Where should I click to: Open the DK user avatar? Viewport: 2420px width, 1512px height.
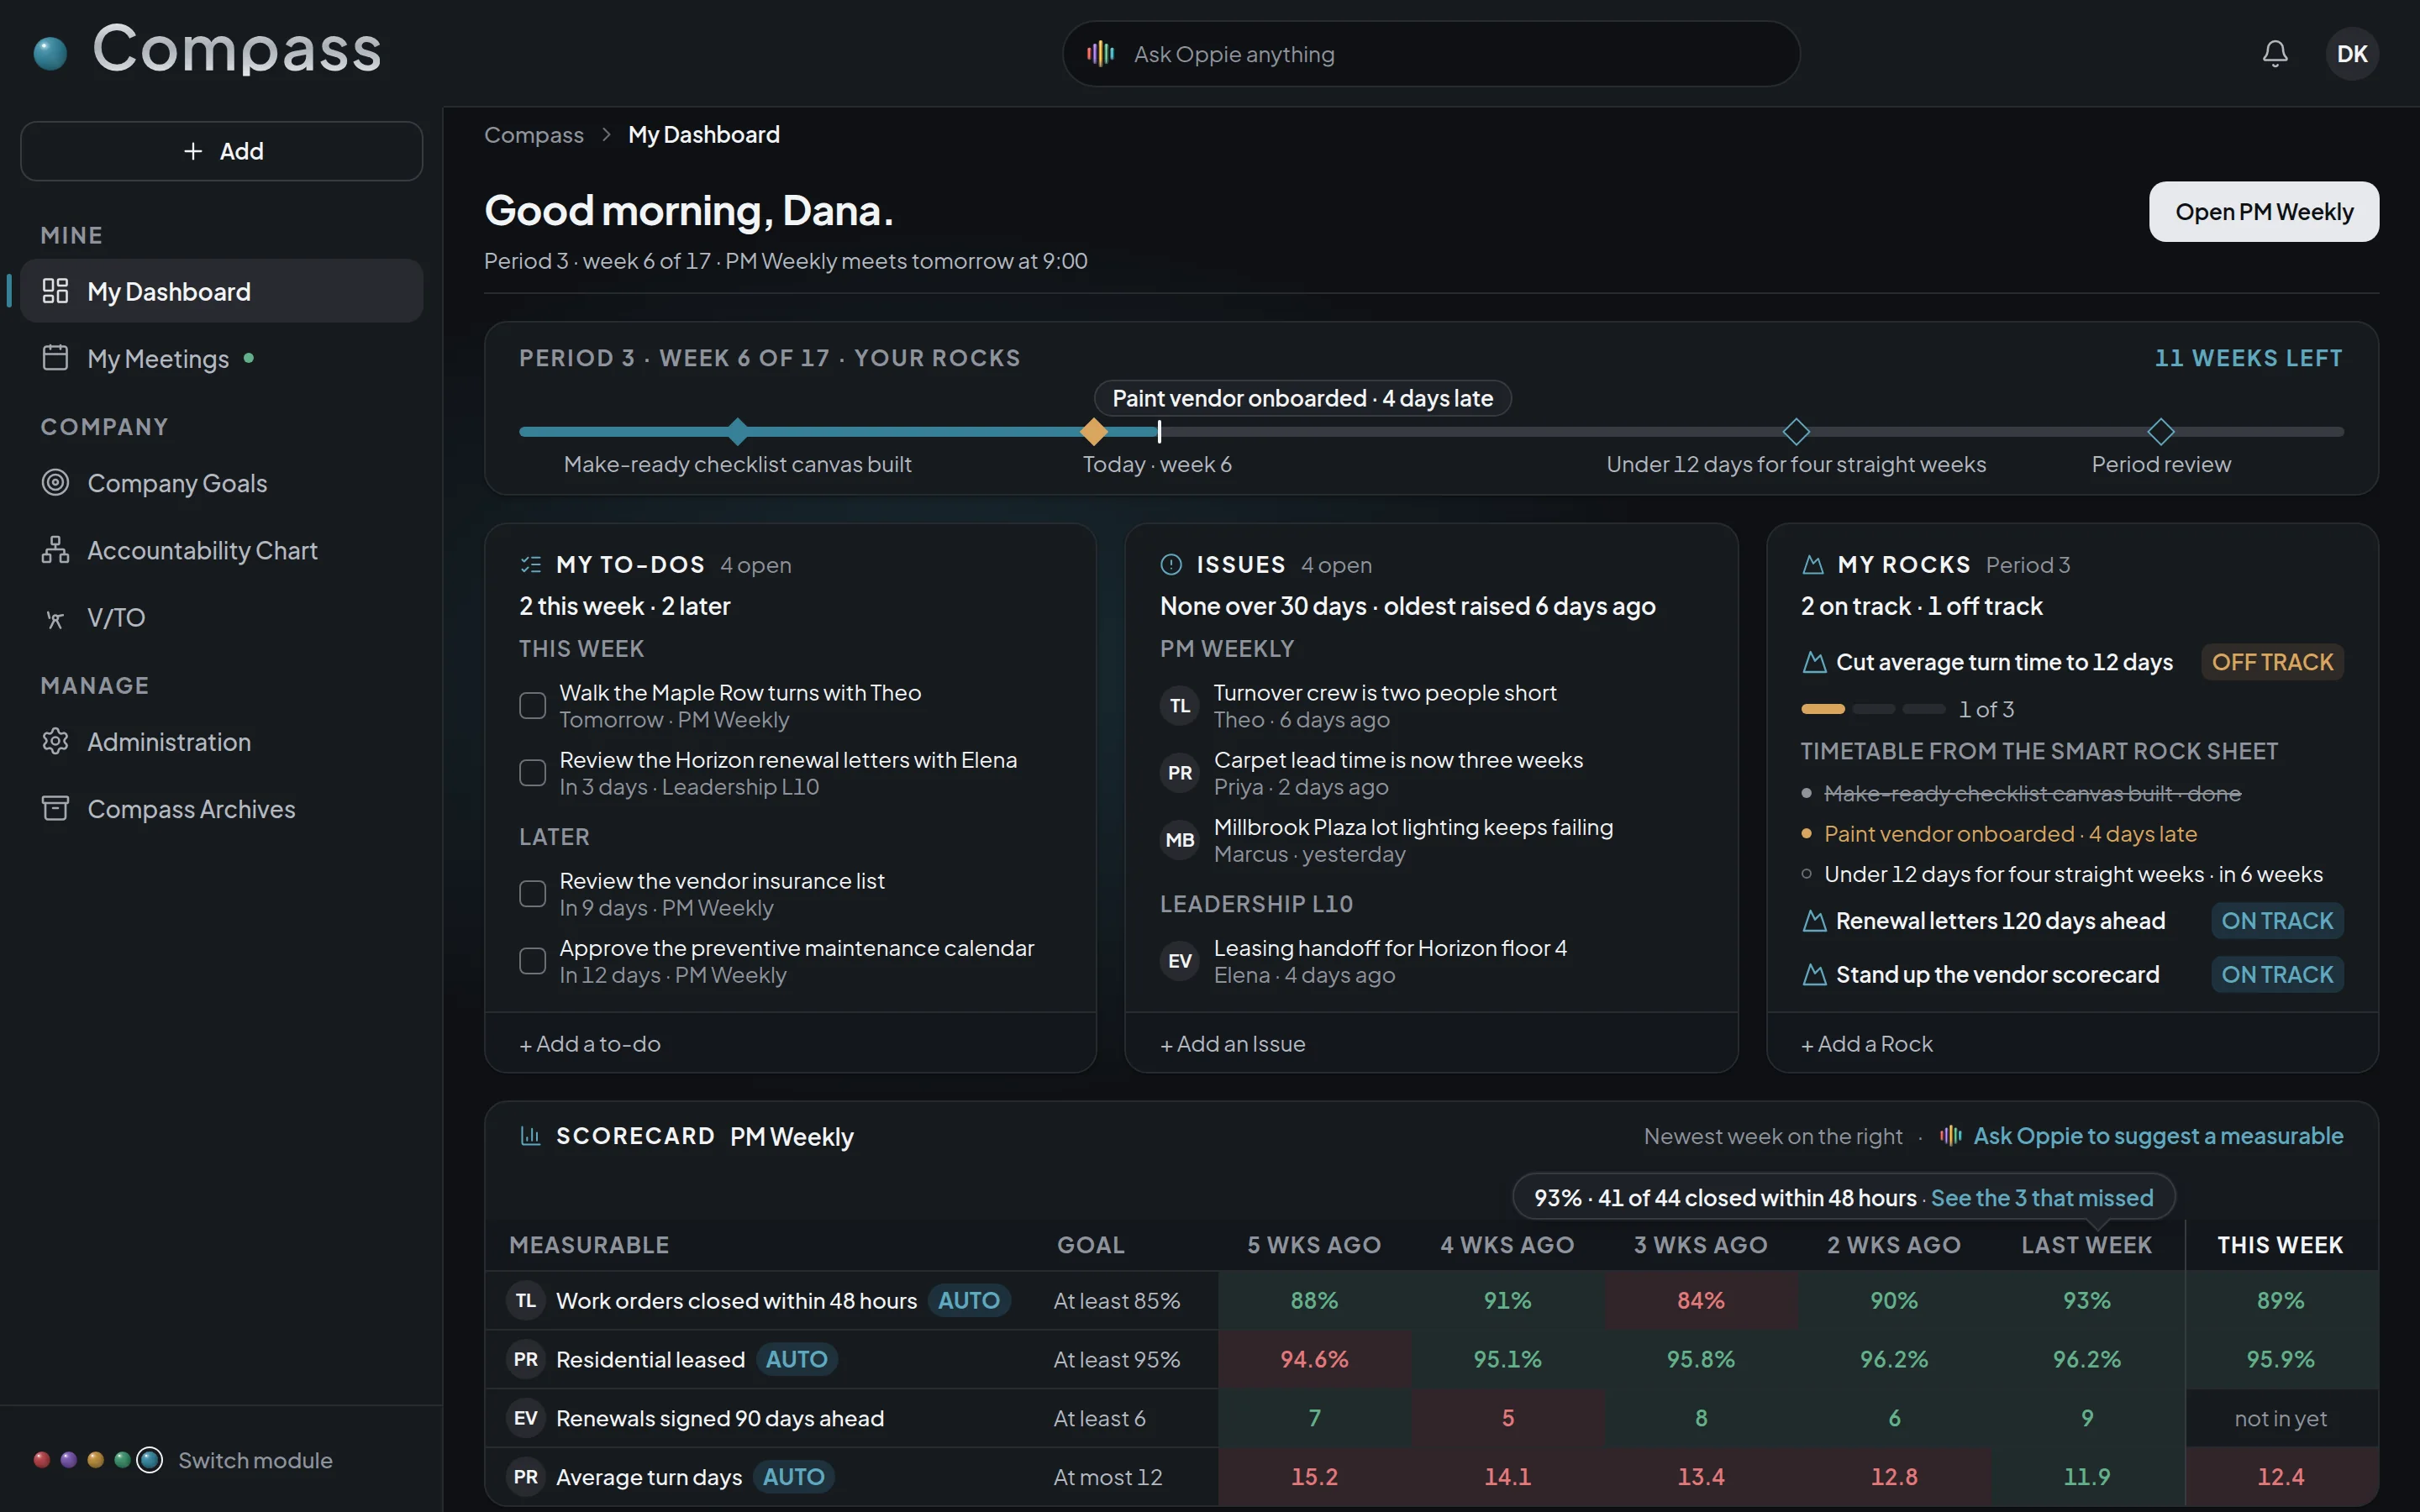pos(2352,54)
